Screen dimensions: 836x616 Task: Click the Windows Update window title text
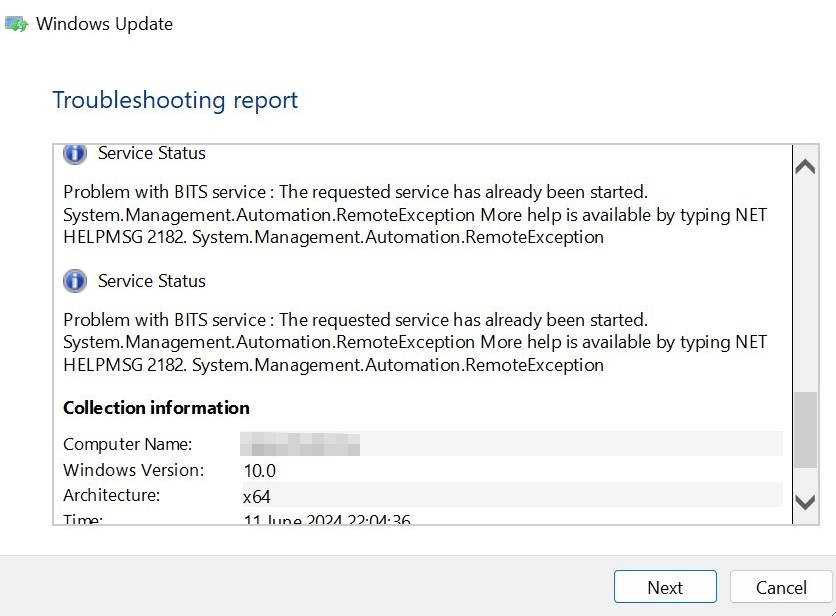tap(104, 24)
